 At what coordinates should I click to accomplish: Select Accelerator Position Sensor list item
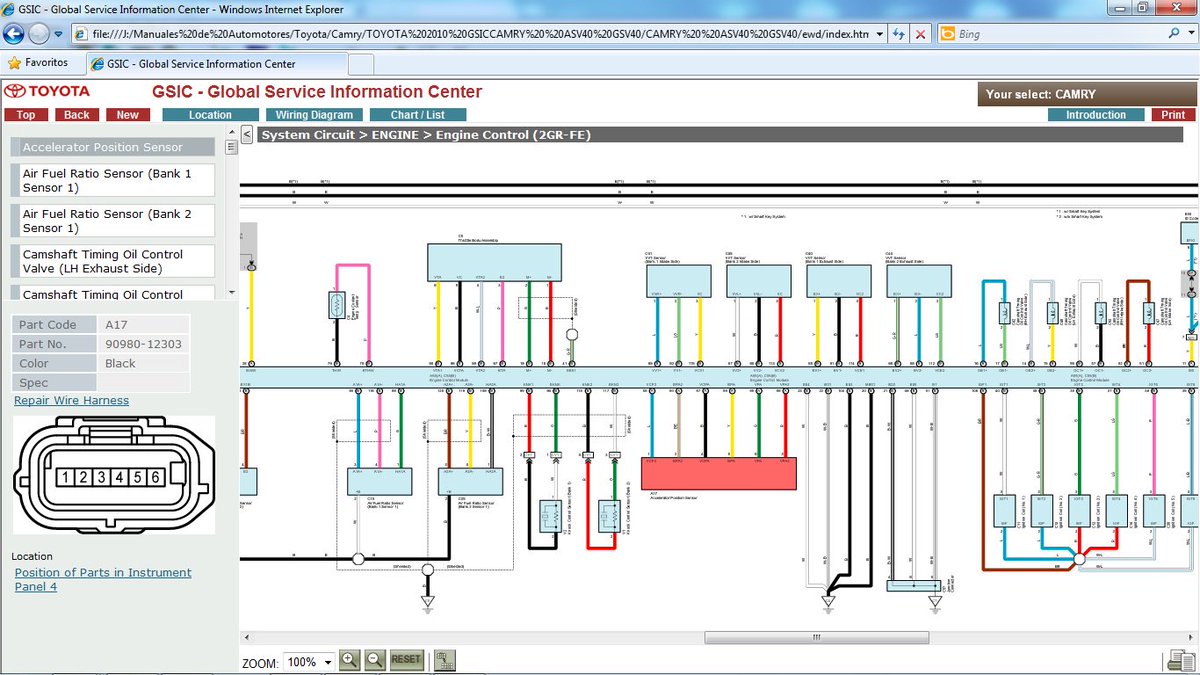[x=113, y=147]
